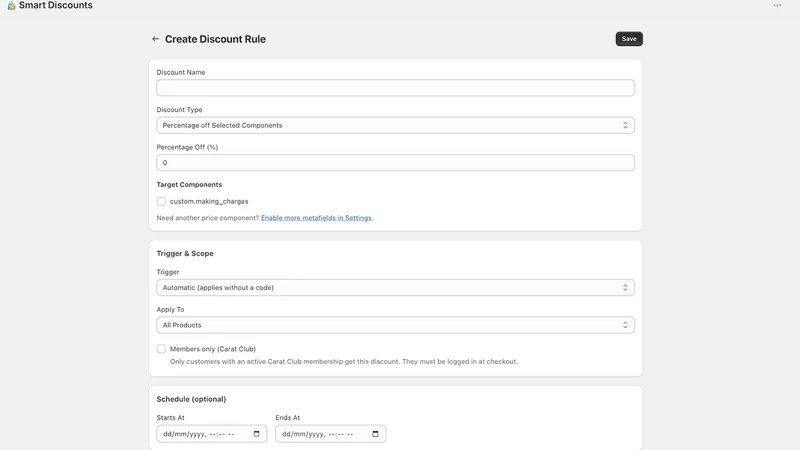This screenshot has height=450, width=800.
Task: Click into the Discount Name field
Action: pos(395,88)
